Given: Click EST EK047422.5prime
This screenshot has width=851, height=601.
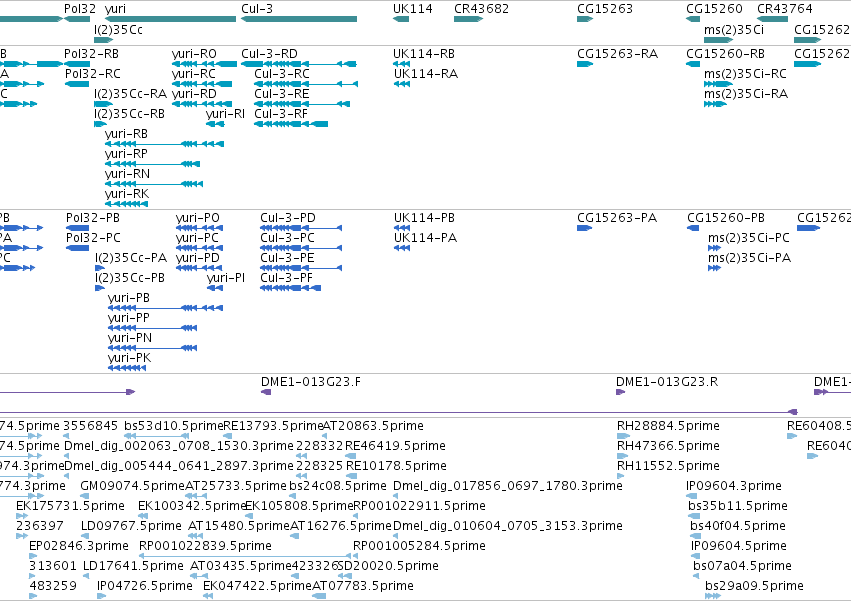Looking at the screenshot, I should pos(257,586).
